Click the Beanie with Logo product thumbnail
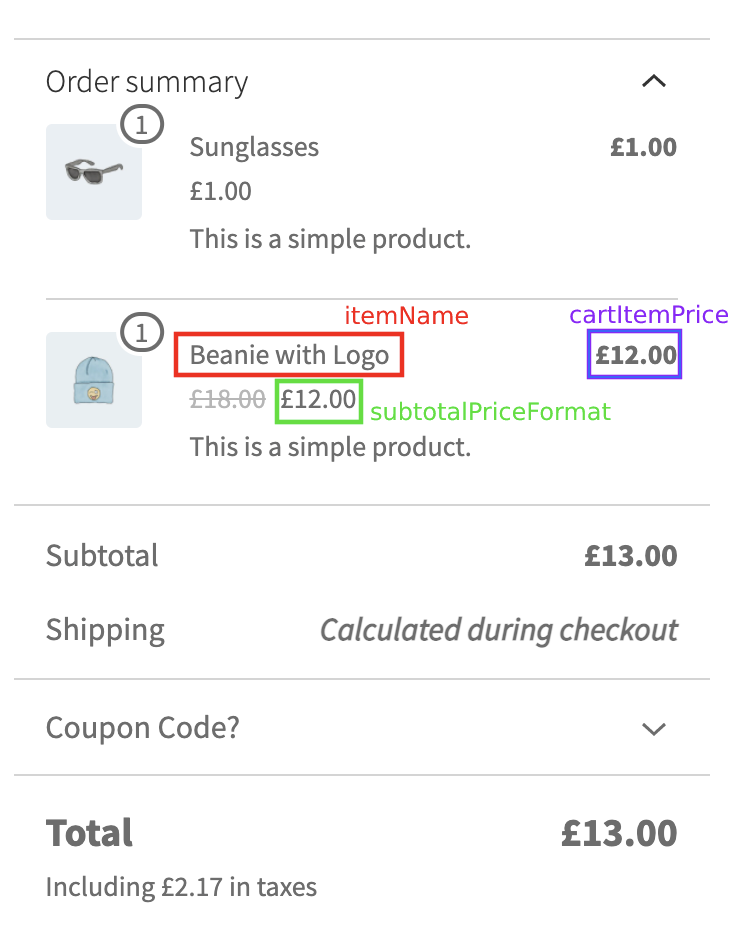Screen dimensions: 752x934 click(x=93, y=379)
